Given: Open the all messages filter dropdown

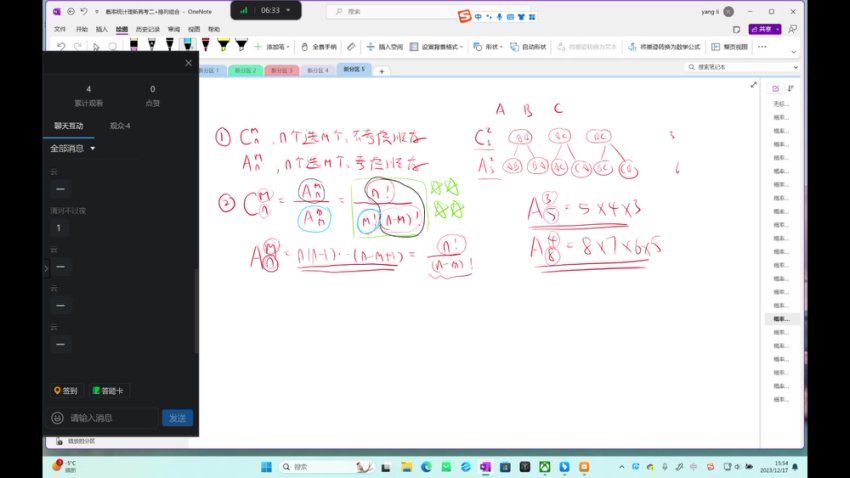Looking at the screenshot, I should (x=73, y=148).
